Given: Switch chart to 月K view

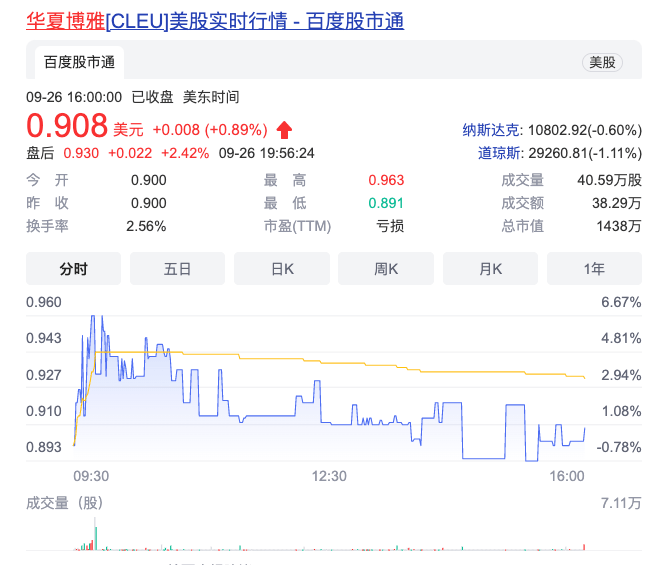Looking at the screenshot, I should coord(490,269).
